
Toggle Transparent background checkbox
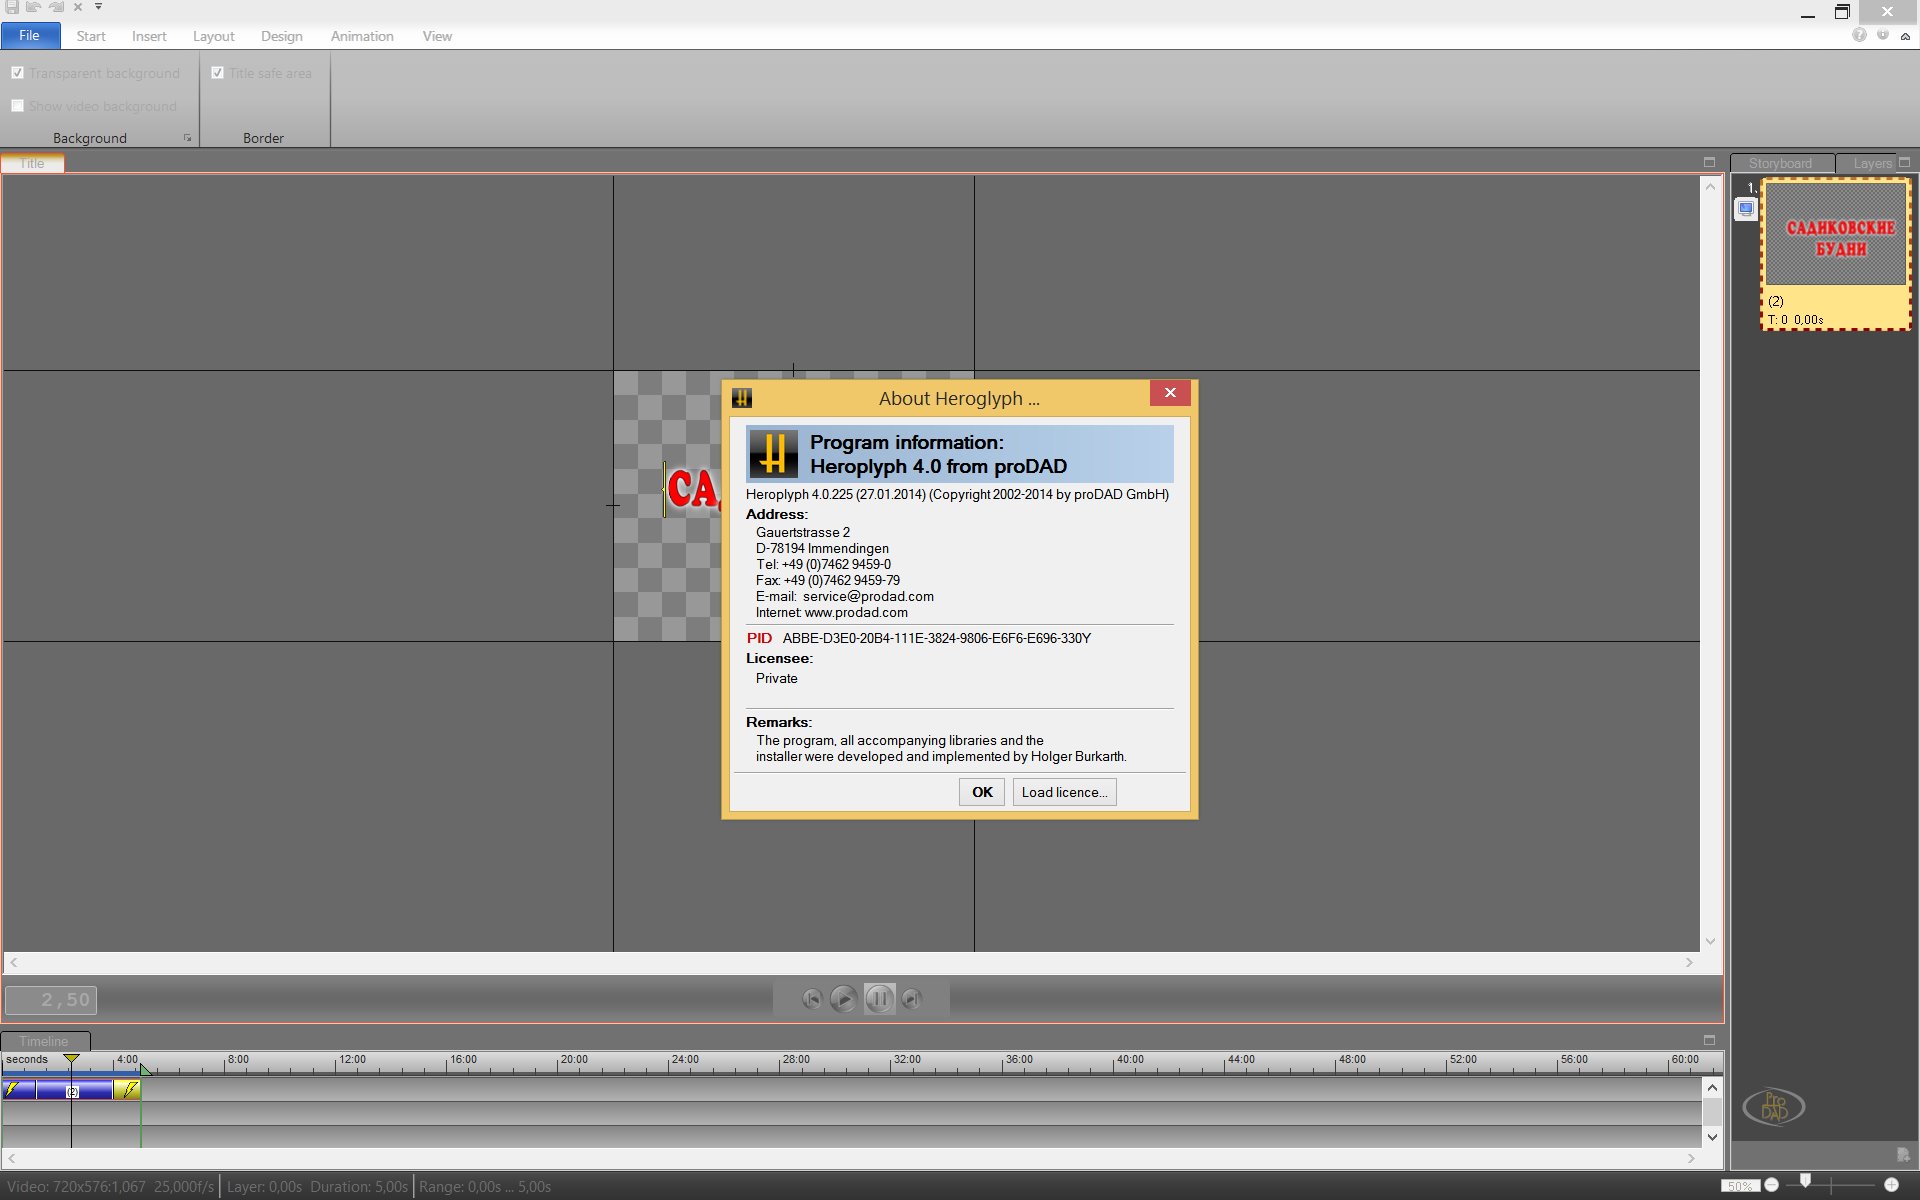[x=17, y=73]
